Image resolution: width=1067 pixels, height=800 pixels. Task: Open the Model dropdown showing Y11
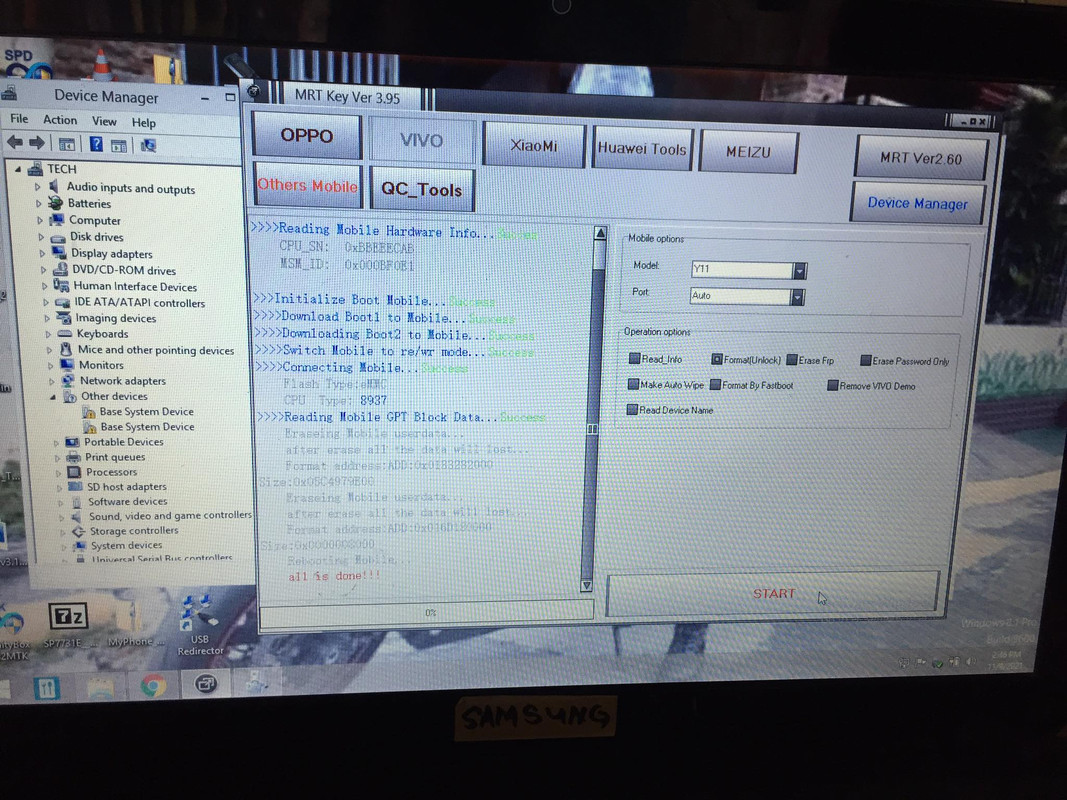[800, 271]
